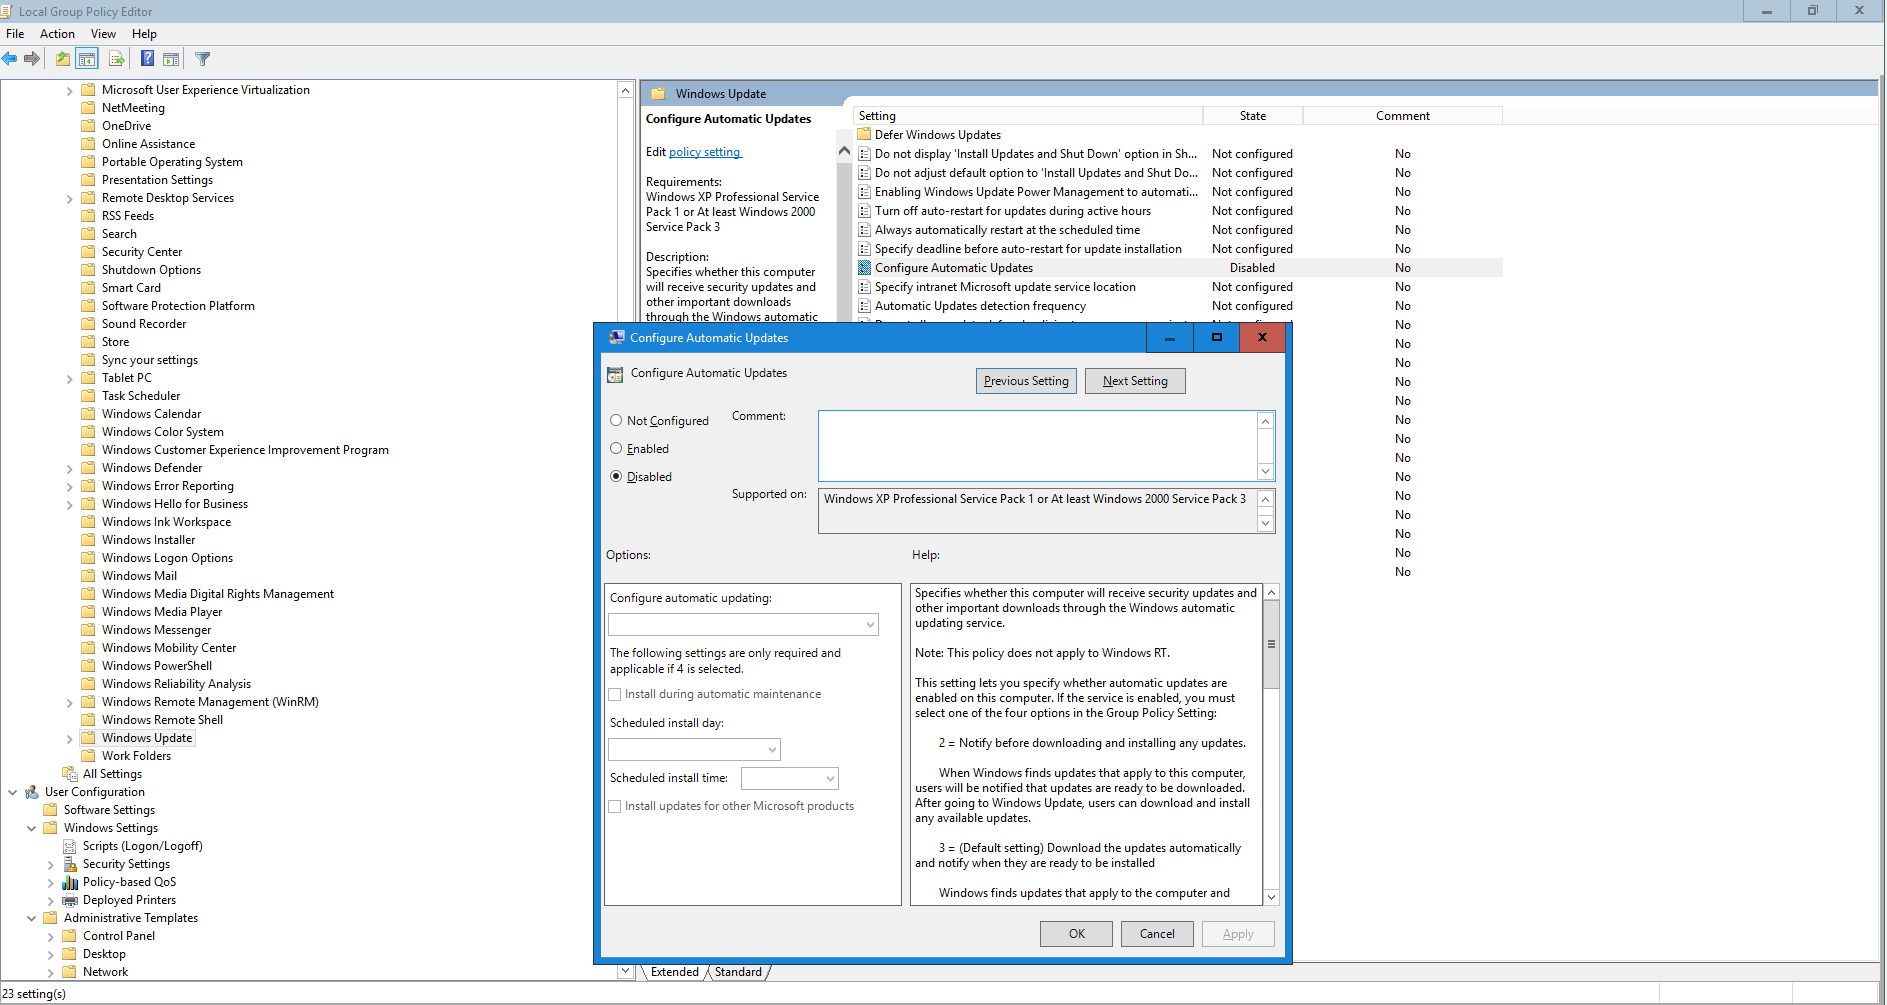Select the Not Configured radio button
The image size is (1887, 1005).
(x=616, y=421)
